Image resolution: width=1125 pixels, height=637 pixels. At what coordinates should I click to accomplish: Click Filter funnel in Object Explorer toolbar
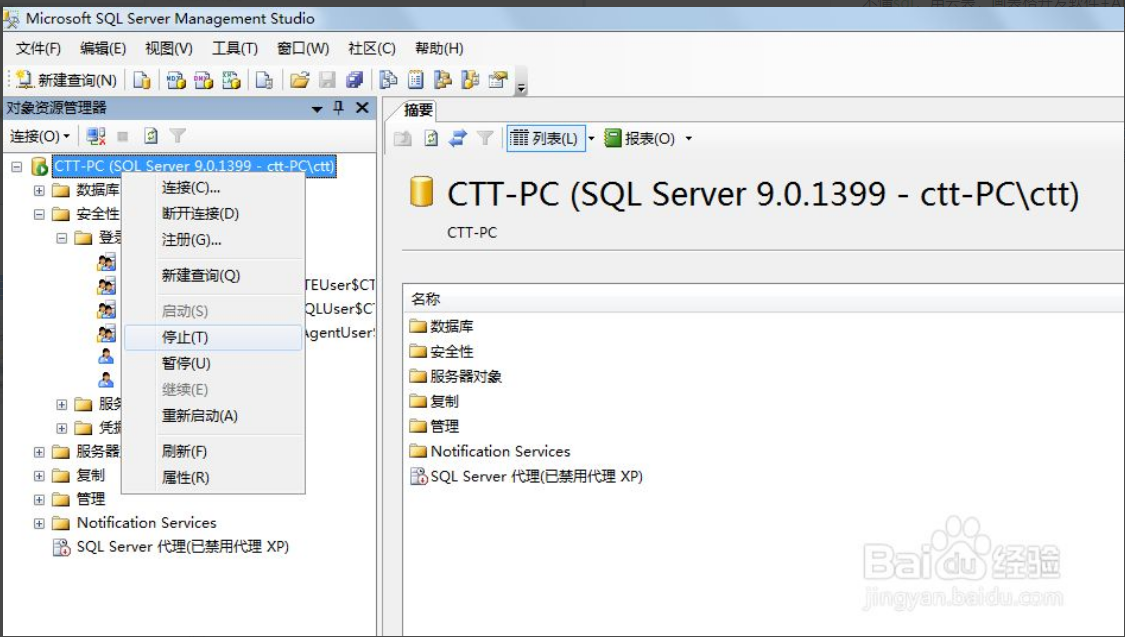(x=178, y=136)
